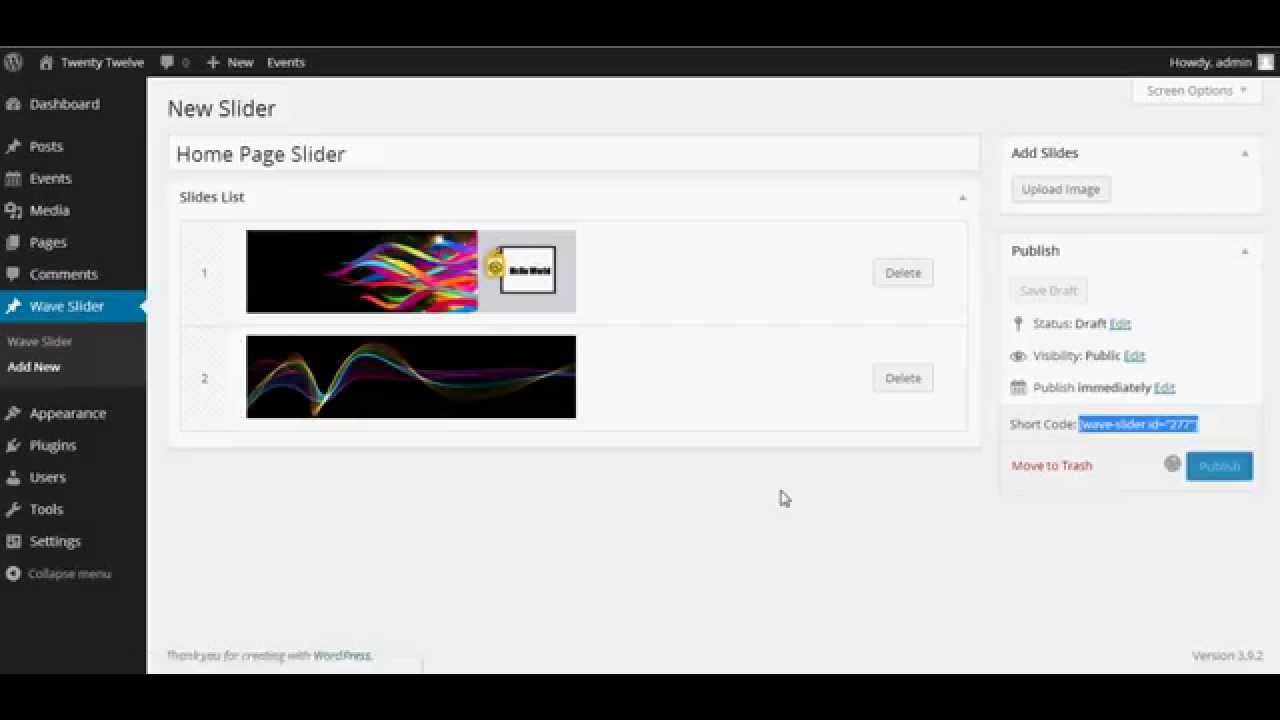Screen dimensions: 1280x720
Task: Click the Home Page Slider title field
Action: [x=574, y=154]
